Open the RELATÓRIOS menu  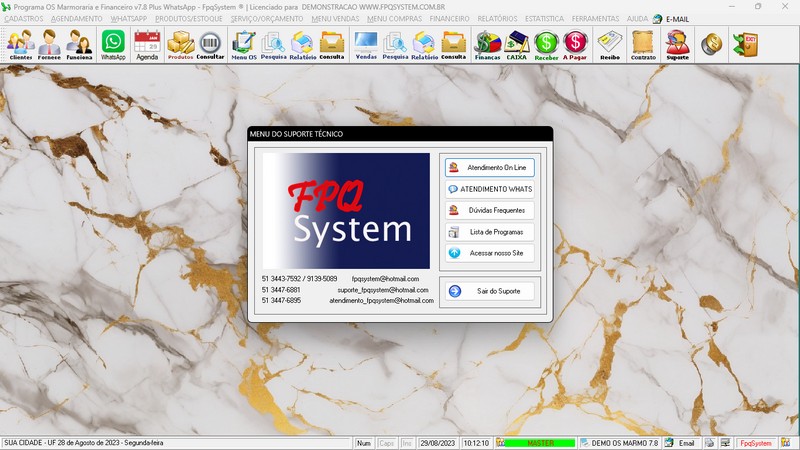497,19
